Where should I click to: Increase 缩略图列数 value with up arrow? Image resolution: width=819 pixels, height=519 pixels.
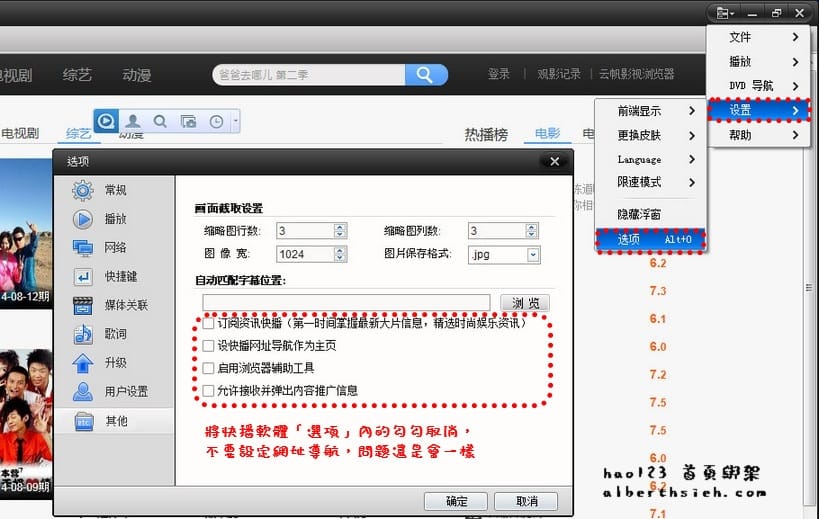531,227
